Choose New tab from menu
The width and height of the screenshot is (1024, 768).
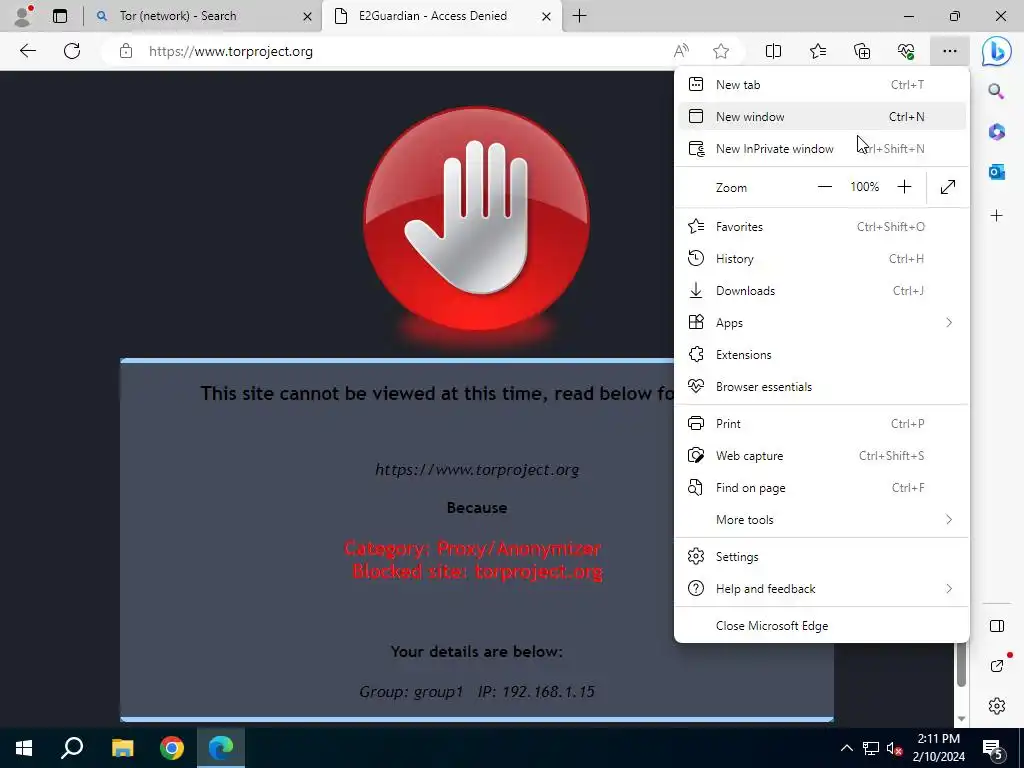tap(822, 84)
